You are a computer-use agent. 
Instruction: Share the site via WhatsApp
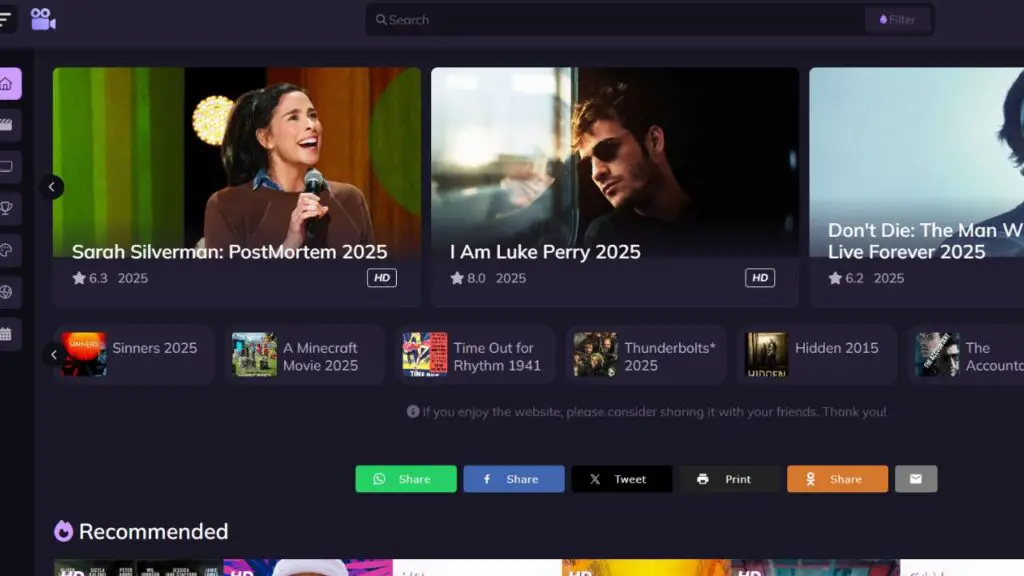click(x=406, y=479)
